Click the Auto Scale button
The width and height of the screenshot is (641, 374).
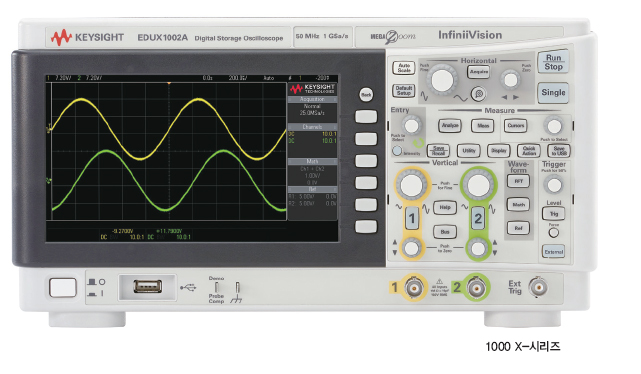(403, 68)
